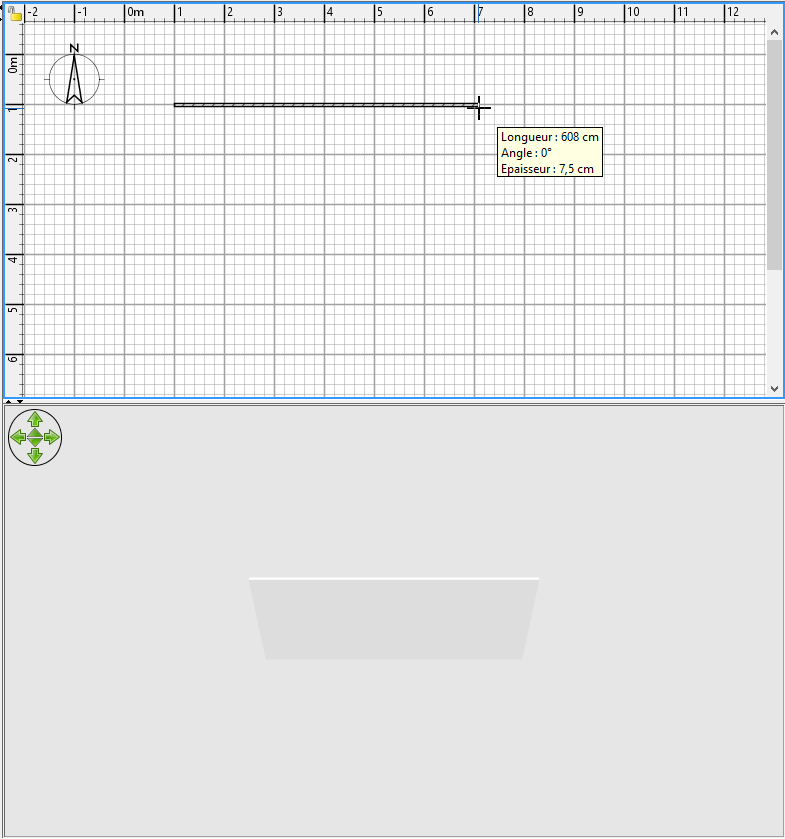Select the horizontal wall drawn in plan
Screen dimensions: 785x839
tap(325, 105)
